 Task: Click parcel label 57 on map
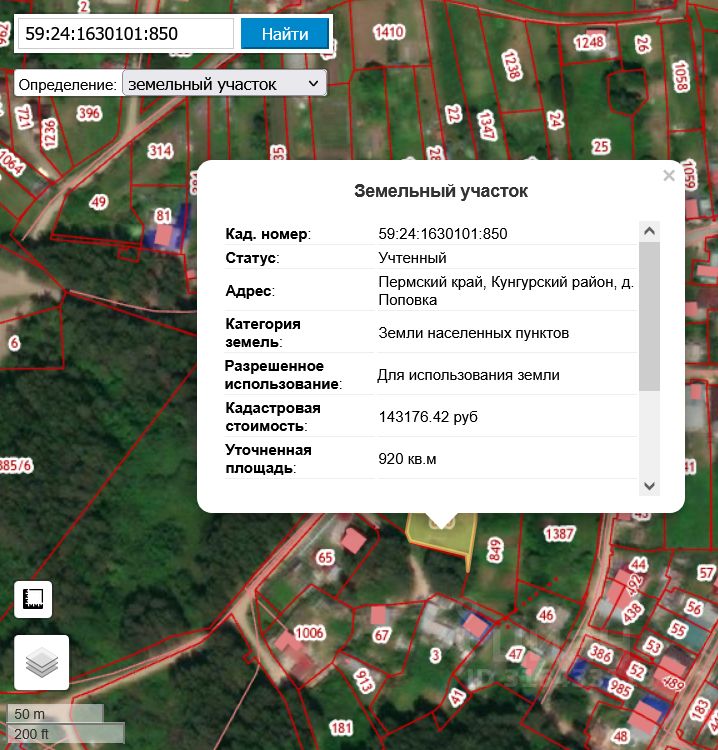(x=707, y=572)
